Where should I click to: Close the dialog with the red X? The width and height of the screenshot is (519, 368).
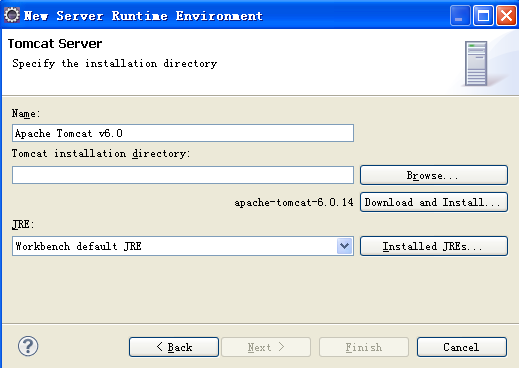click(x=506, y=15)
